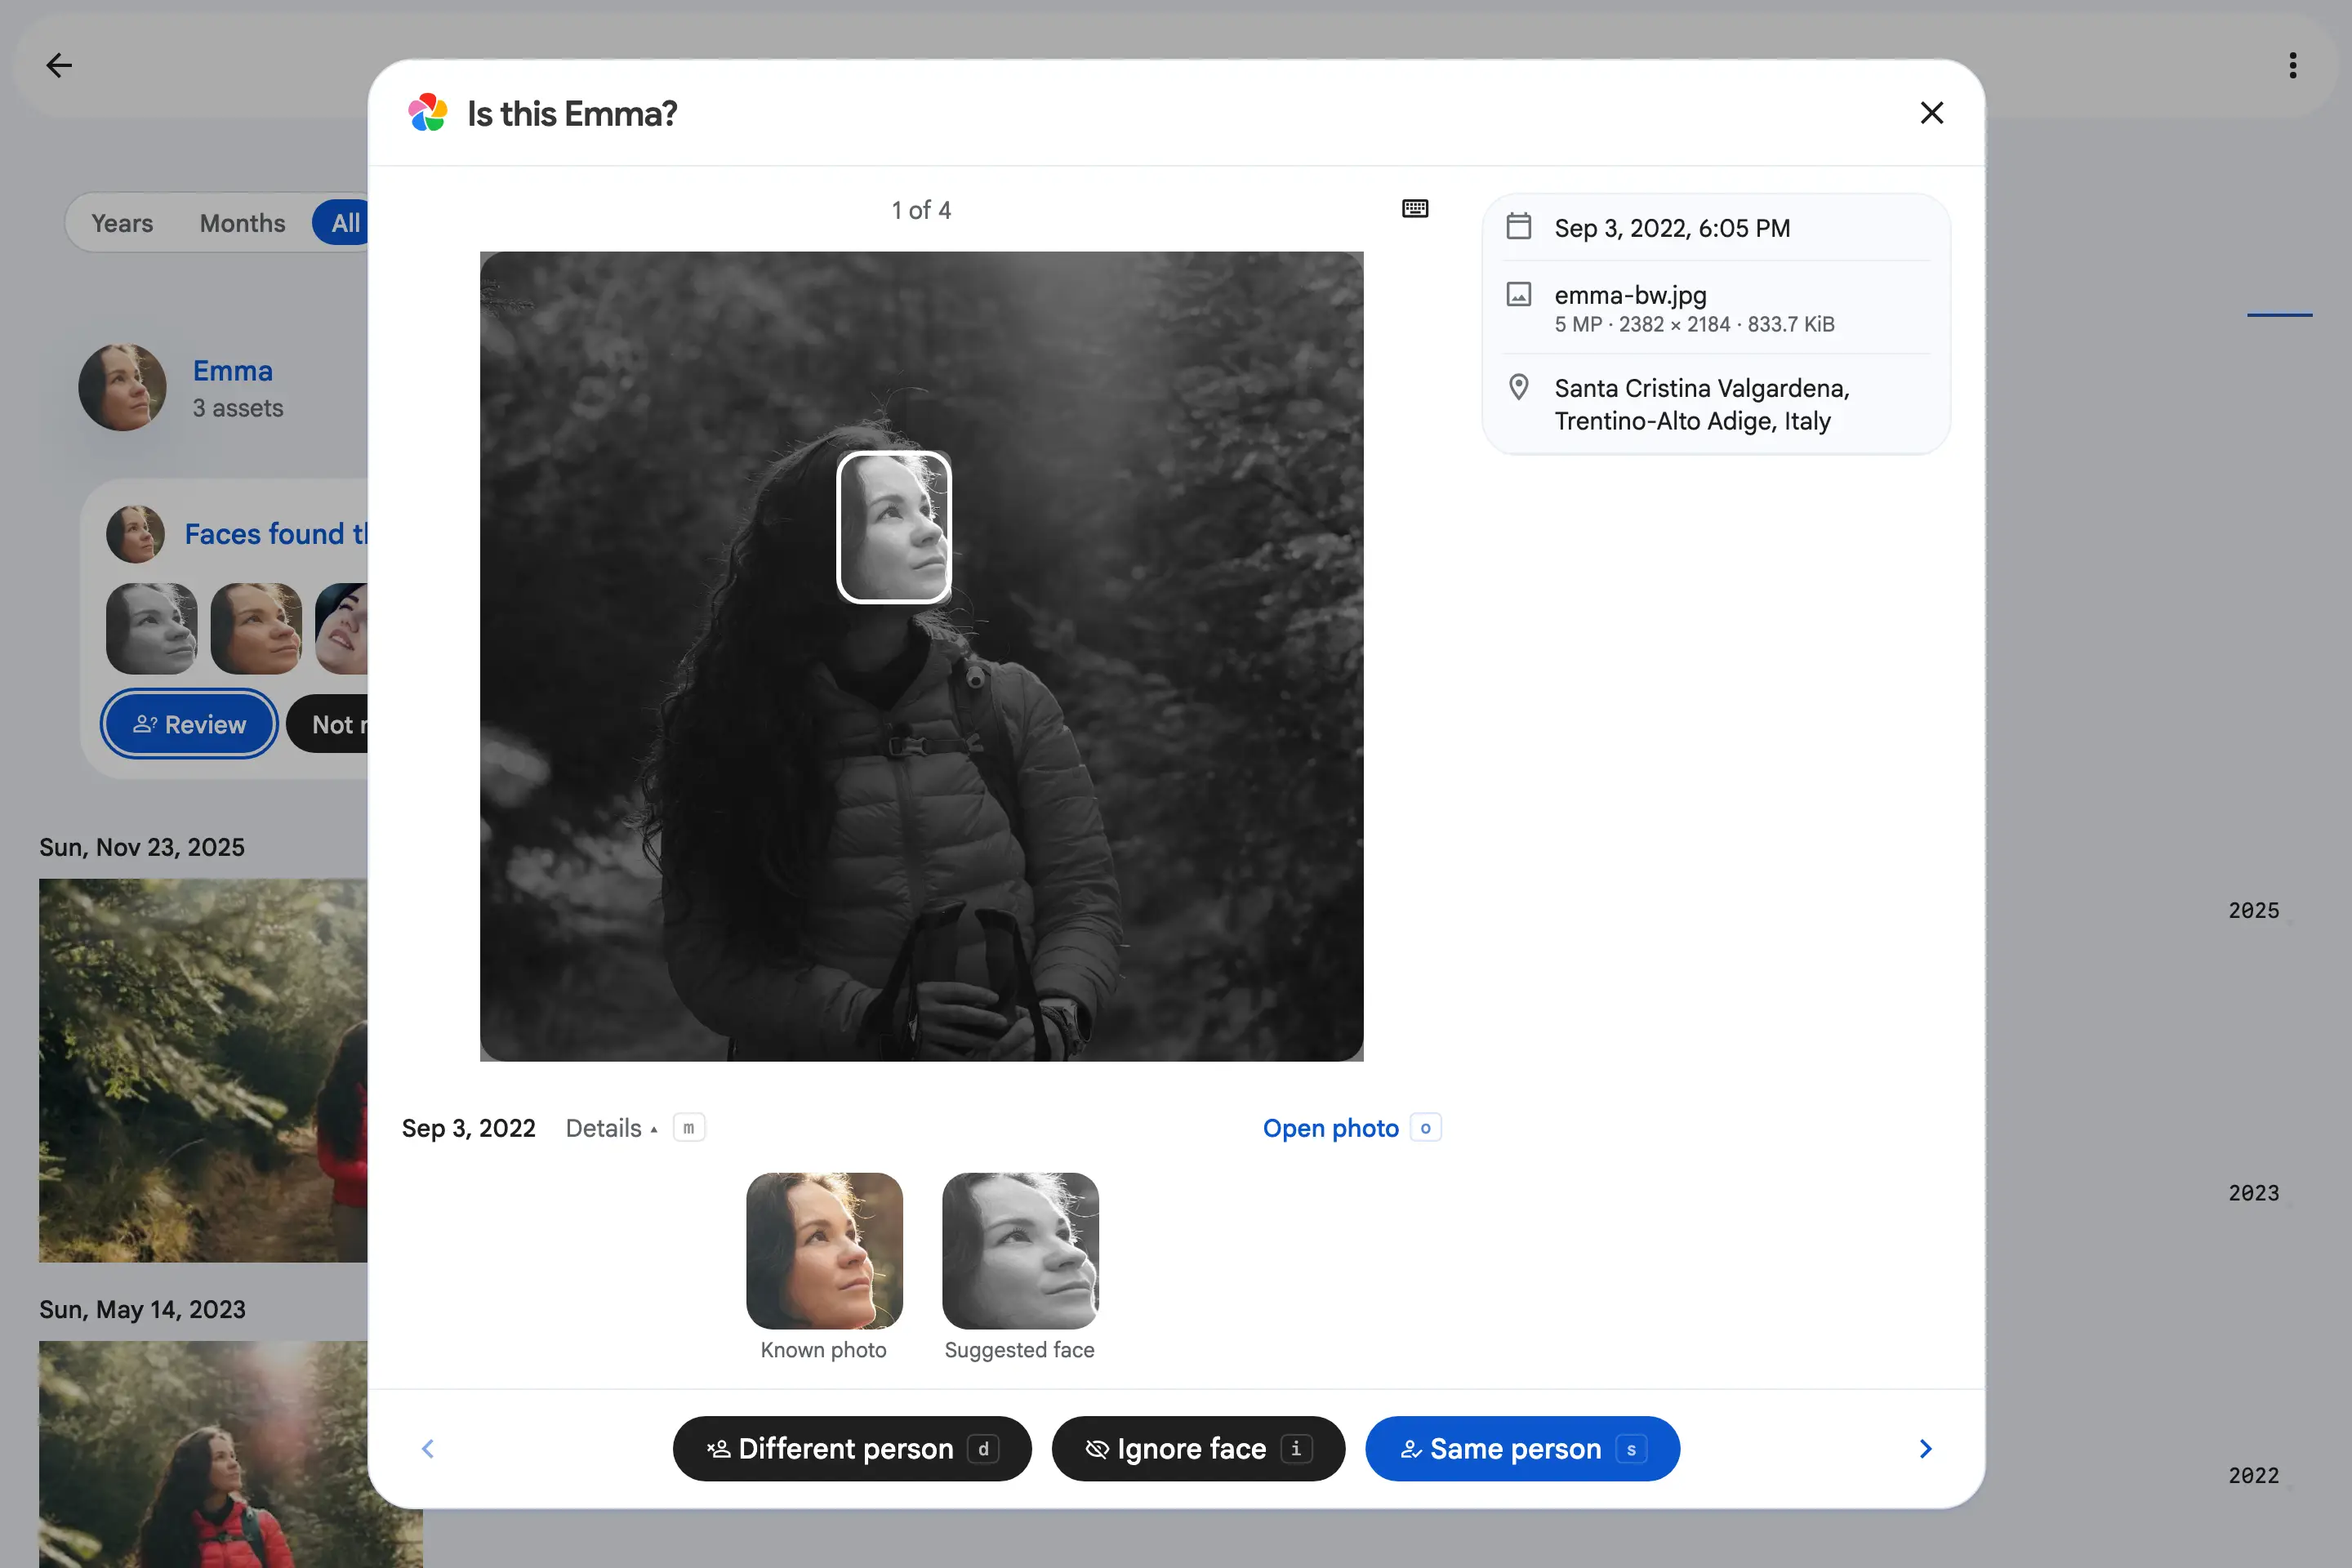Viewport: 2352px width, 1568px height.
Task: Click the Santa Cristina Valgardena location text
Action: (x=1702, y=404)
